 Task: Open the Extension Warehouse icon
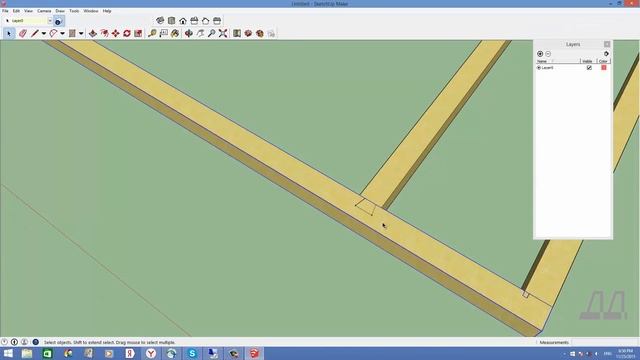pos(260,33)
